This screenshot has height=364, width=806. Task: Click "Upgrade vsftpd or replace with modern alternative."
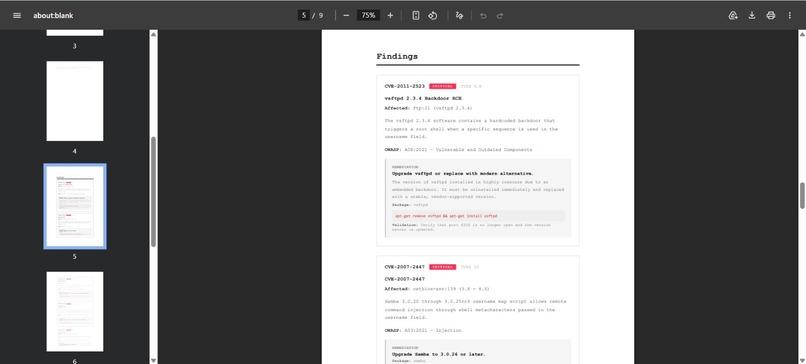coord(463,173)
